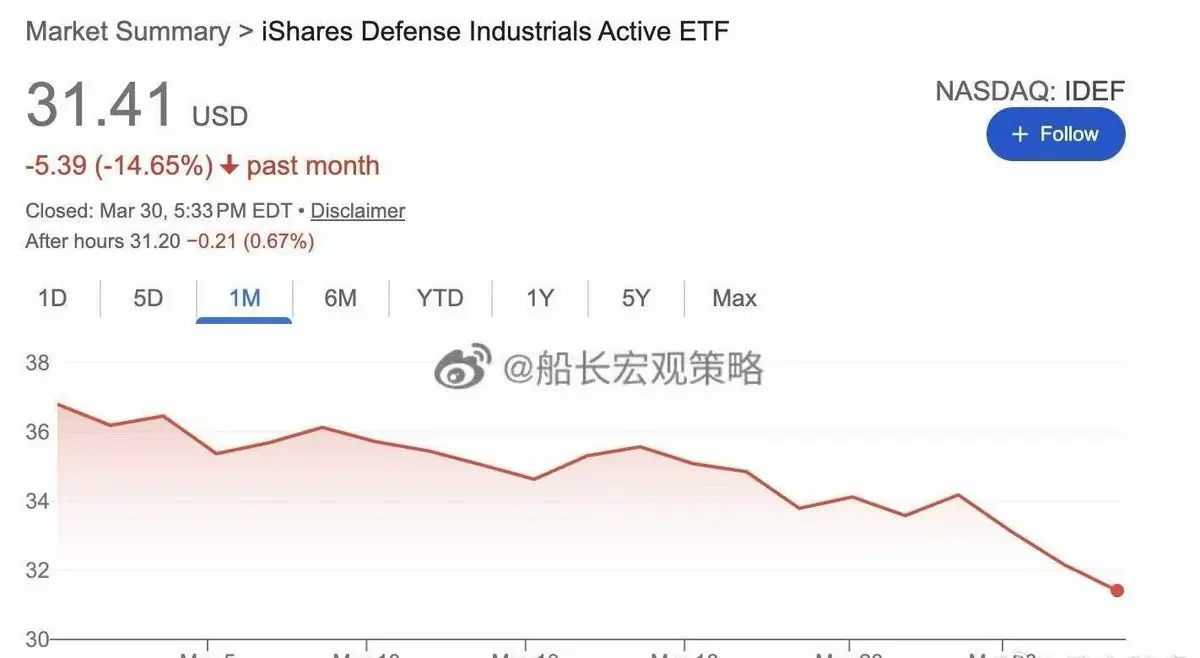Select the 5D range tab
This screenshot has width=1200, height=658.
click(148, 298)
